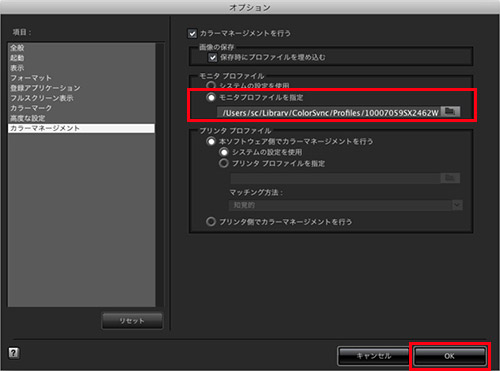Viewport: 500px width, 371px height.
Task: Select フルスクリーン表示 in the item list
Action: click(81, 98)
